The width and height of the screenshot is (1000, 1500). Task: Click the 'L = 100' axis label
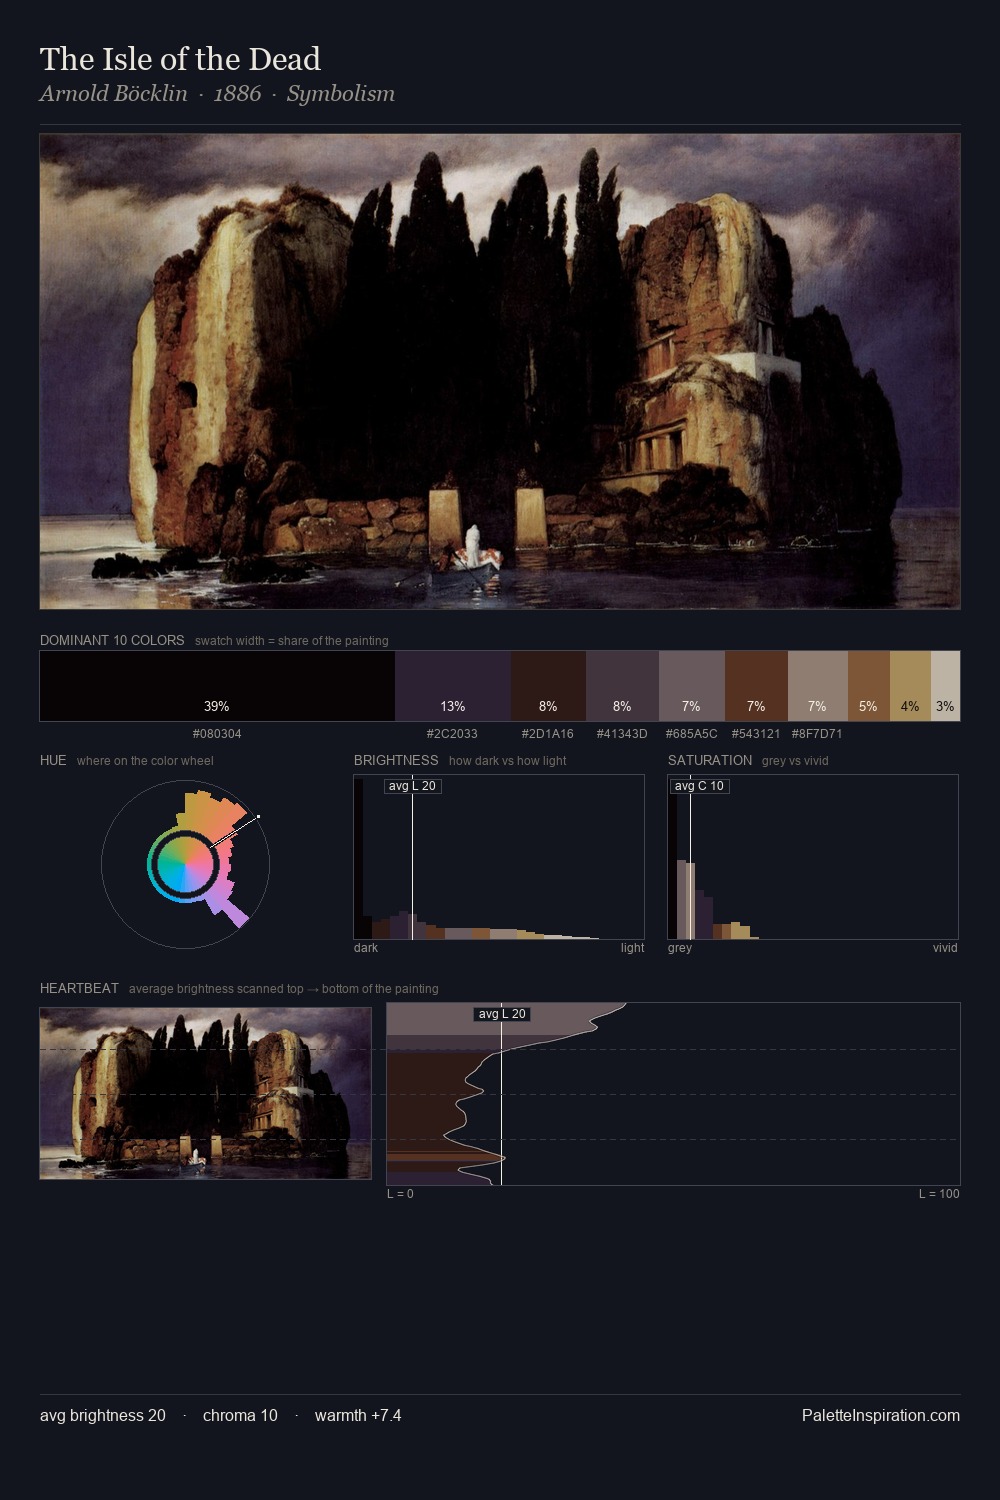point(939,1194)
